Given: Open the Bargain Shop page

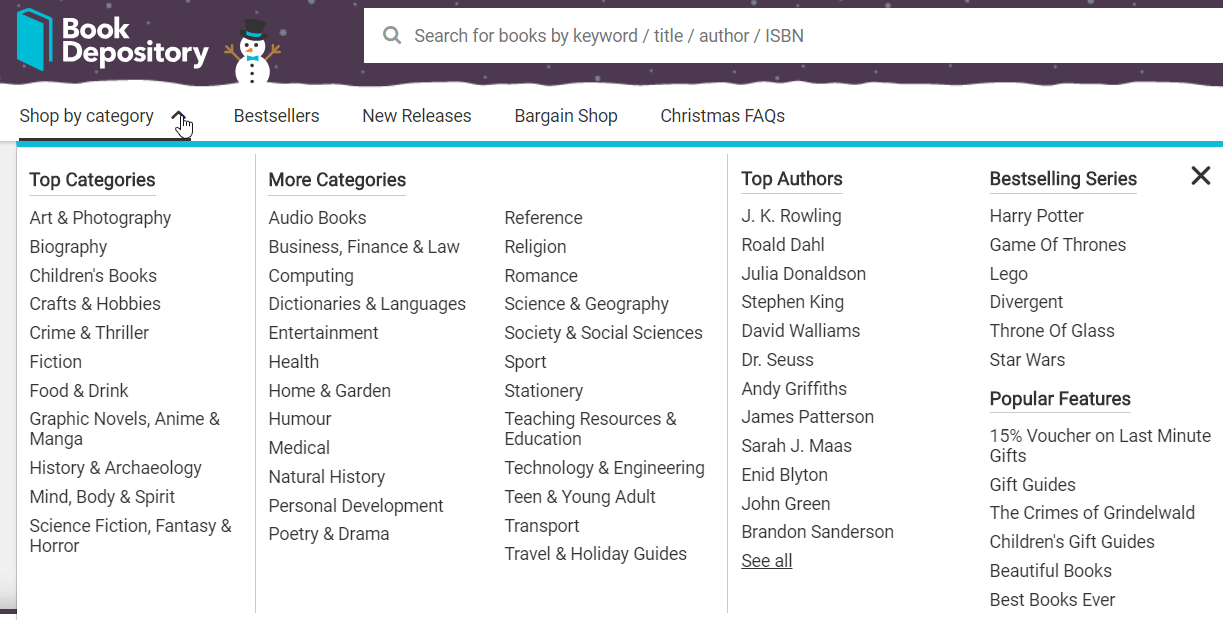Looking at the screenshot, I should [566, 116].
